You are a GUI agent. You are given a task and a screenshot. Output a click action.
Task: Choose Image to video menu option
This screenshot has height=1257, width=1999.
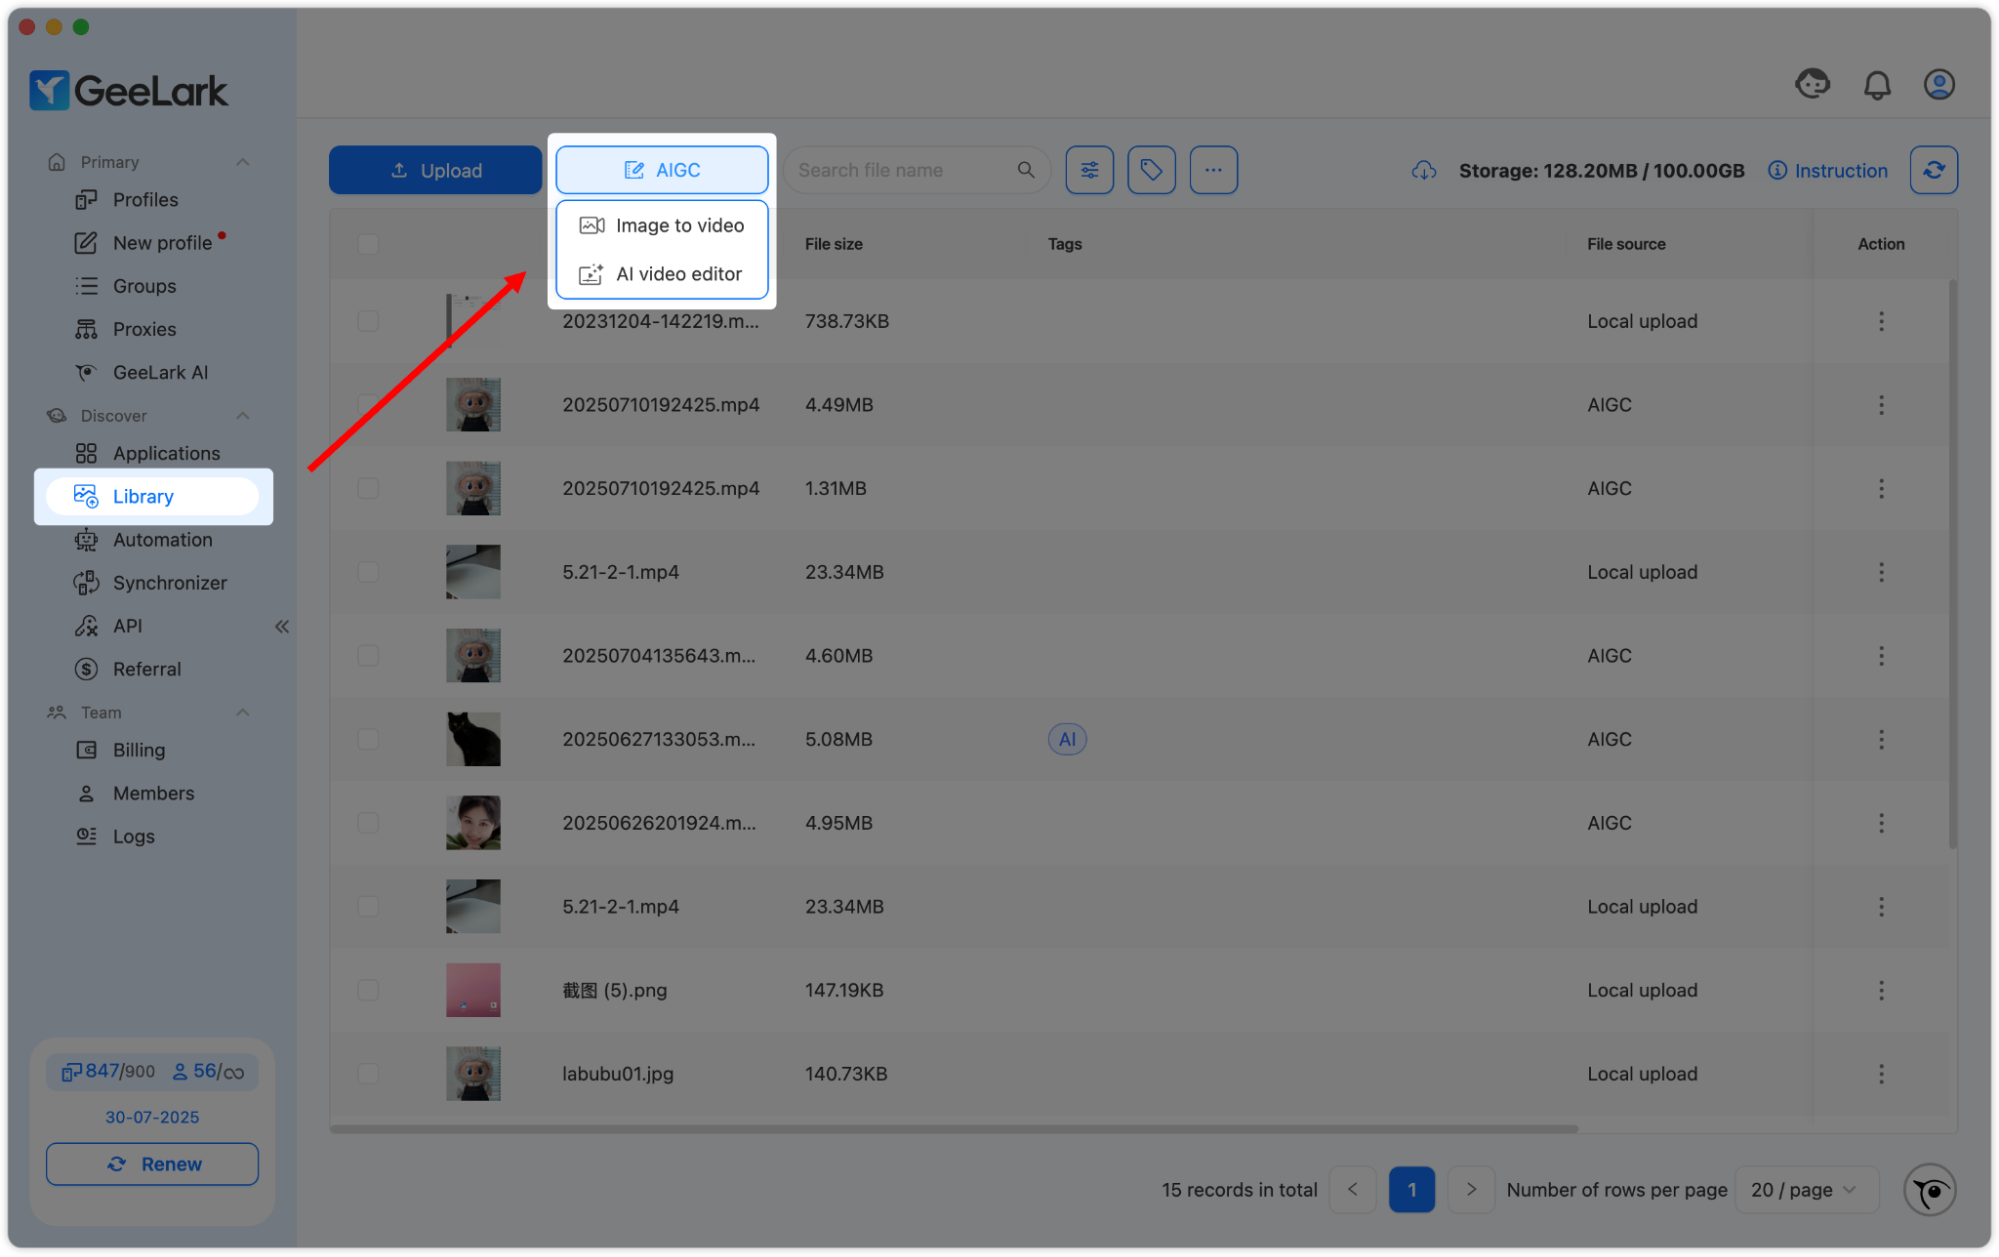662,226
